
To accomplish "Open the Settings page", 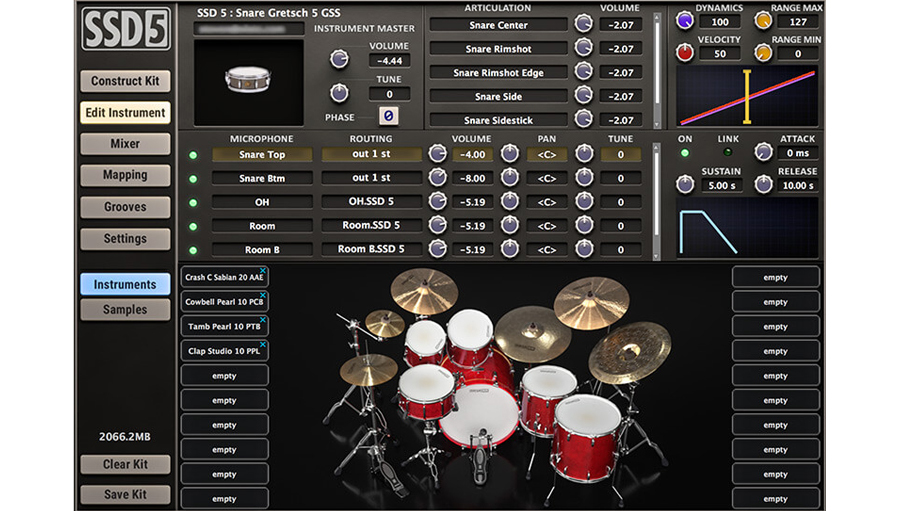I will (125, 238).
